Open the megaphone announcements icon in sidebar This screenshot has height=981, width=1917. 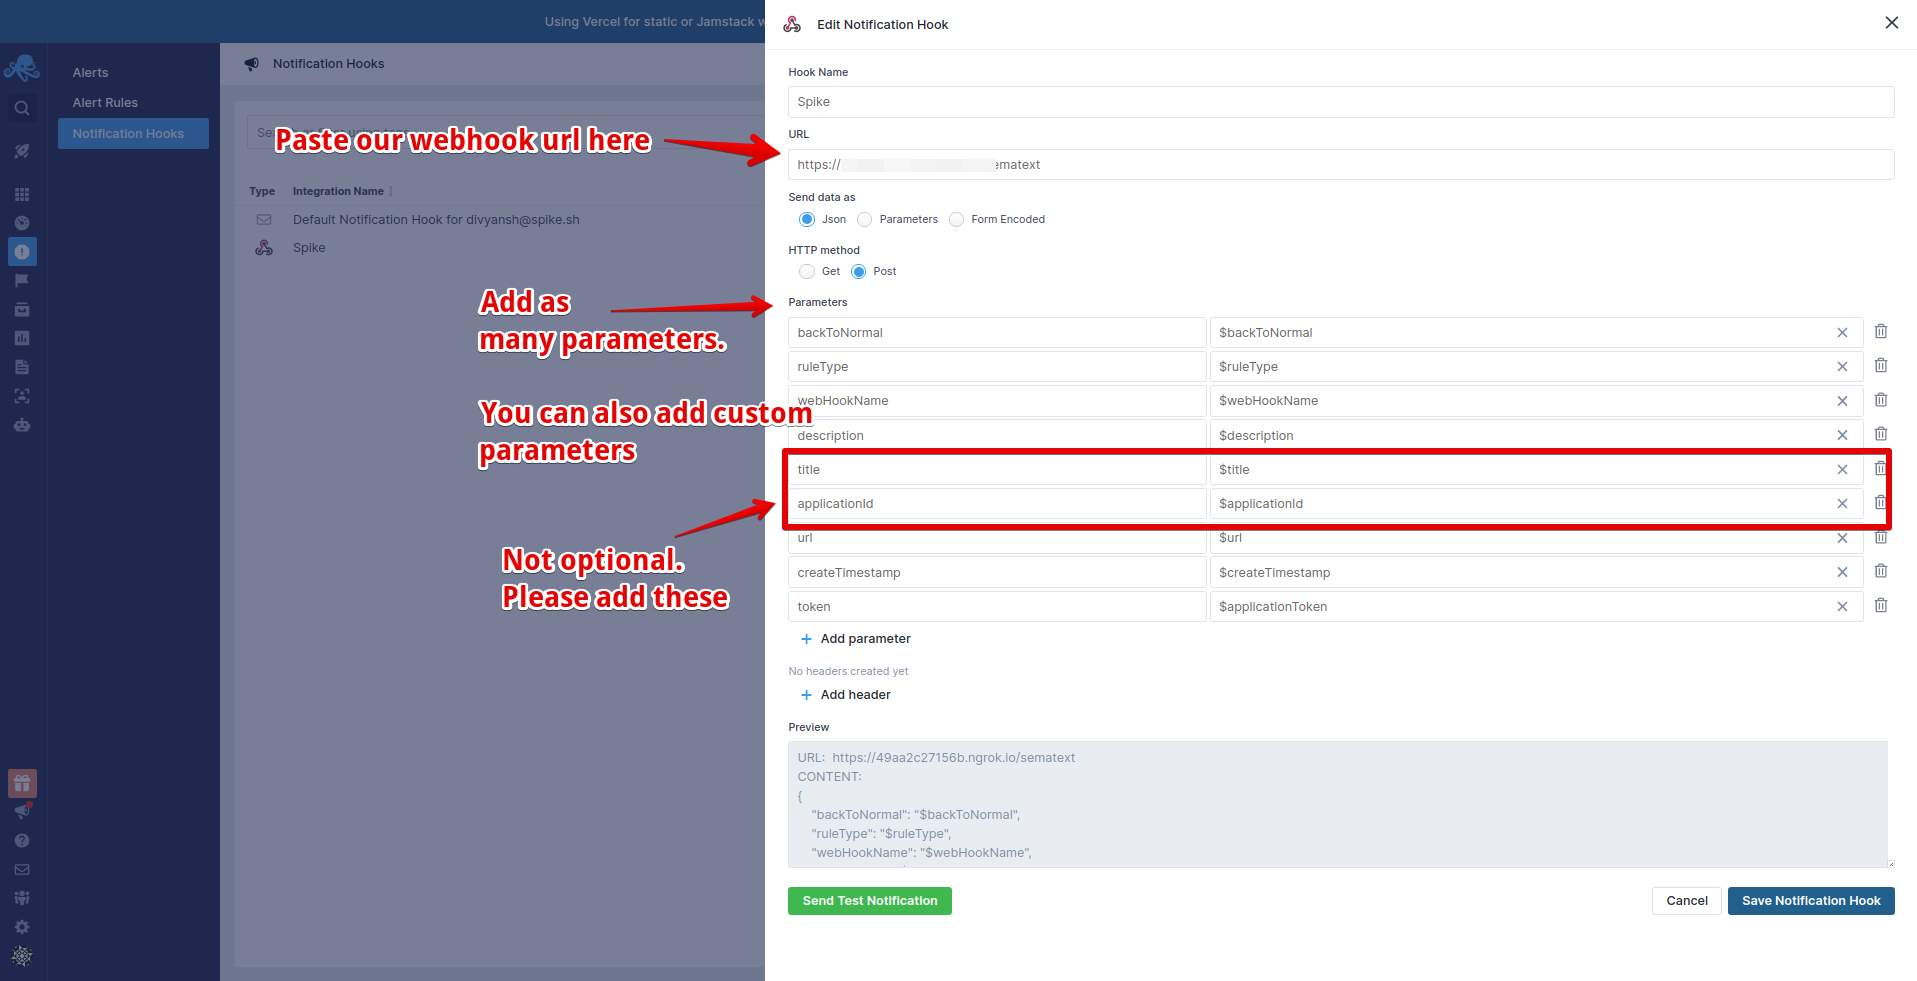22,811
